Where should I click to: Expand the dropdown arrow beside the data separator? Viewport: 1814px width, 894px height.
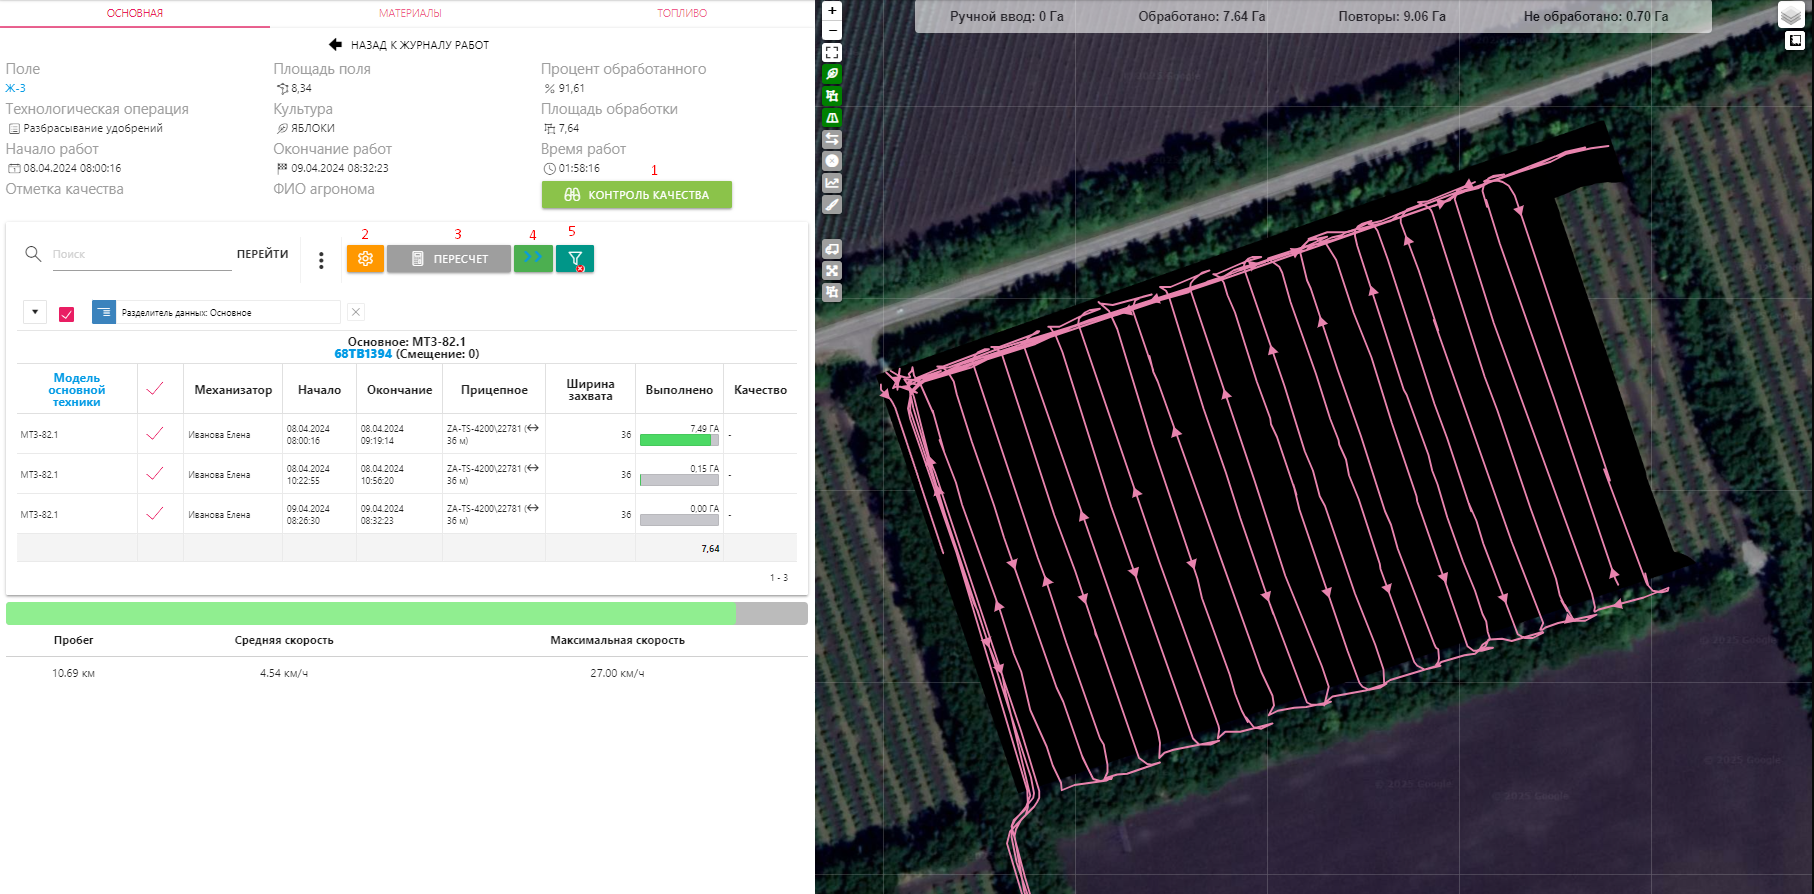click(x=35, y=312)
